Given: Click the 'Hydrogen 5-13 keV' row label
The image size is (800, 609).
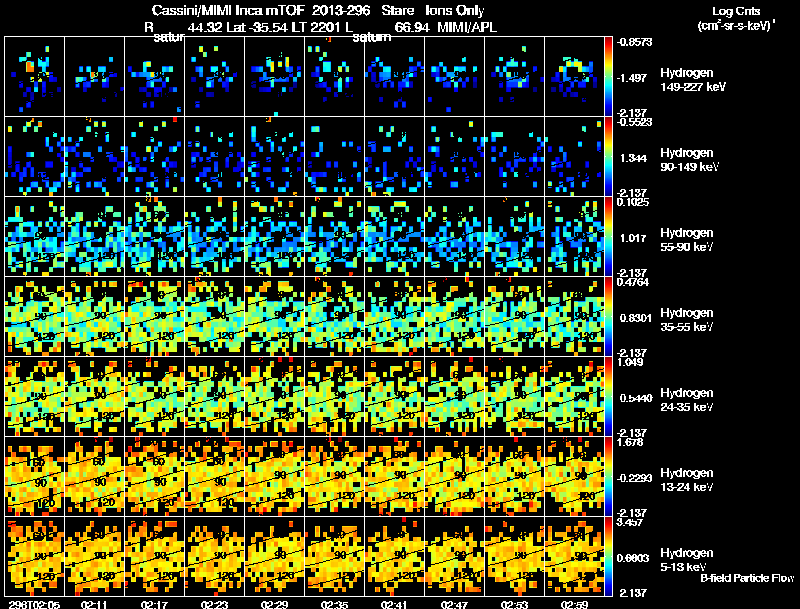Looking at the screenshot, I should pyautogui.click(x=687, y=560).
